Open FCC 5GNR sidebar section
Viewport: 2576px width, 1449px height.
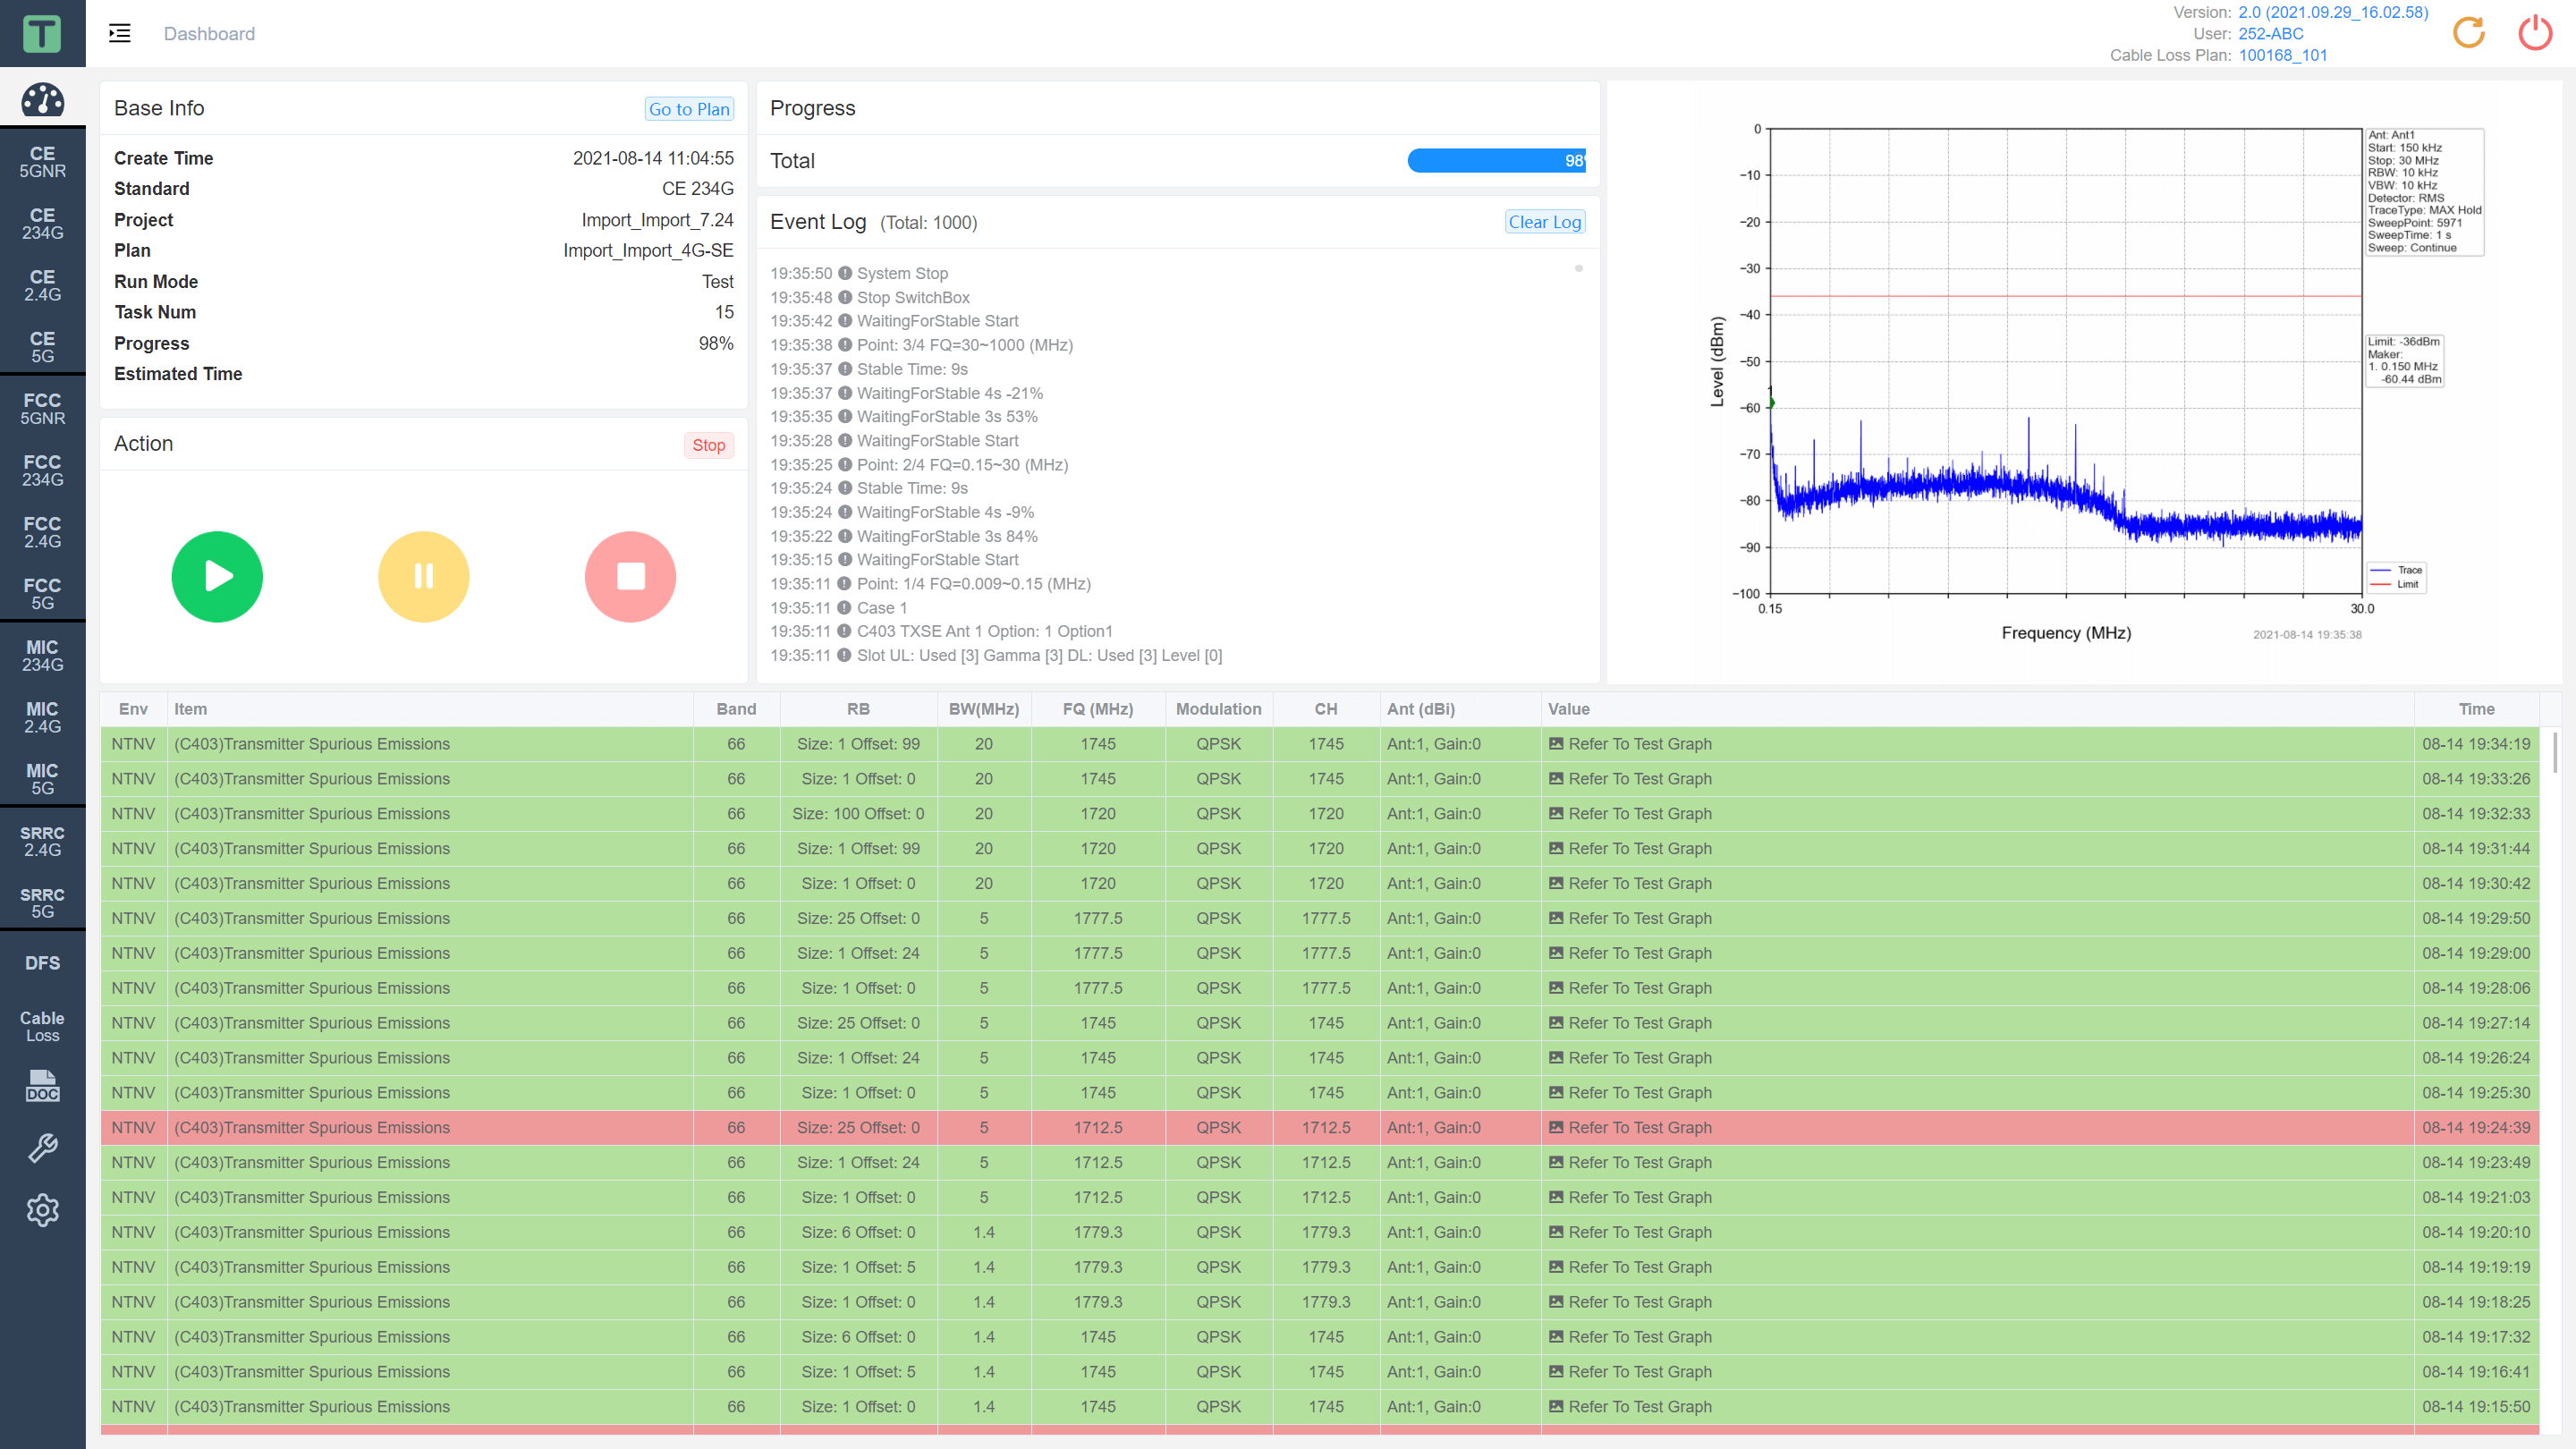pos(42,409)
